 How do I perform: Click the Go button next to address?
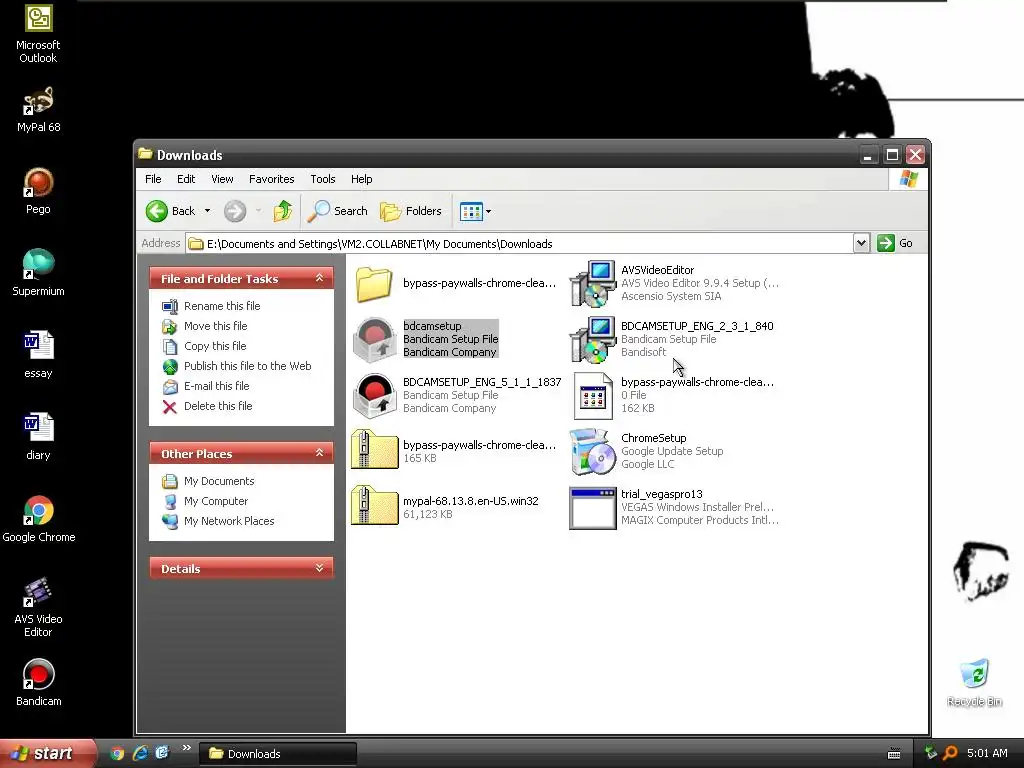pos(895,243)
